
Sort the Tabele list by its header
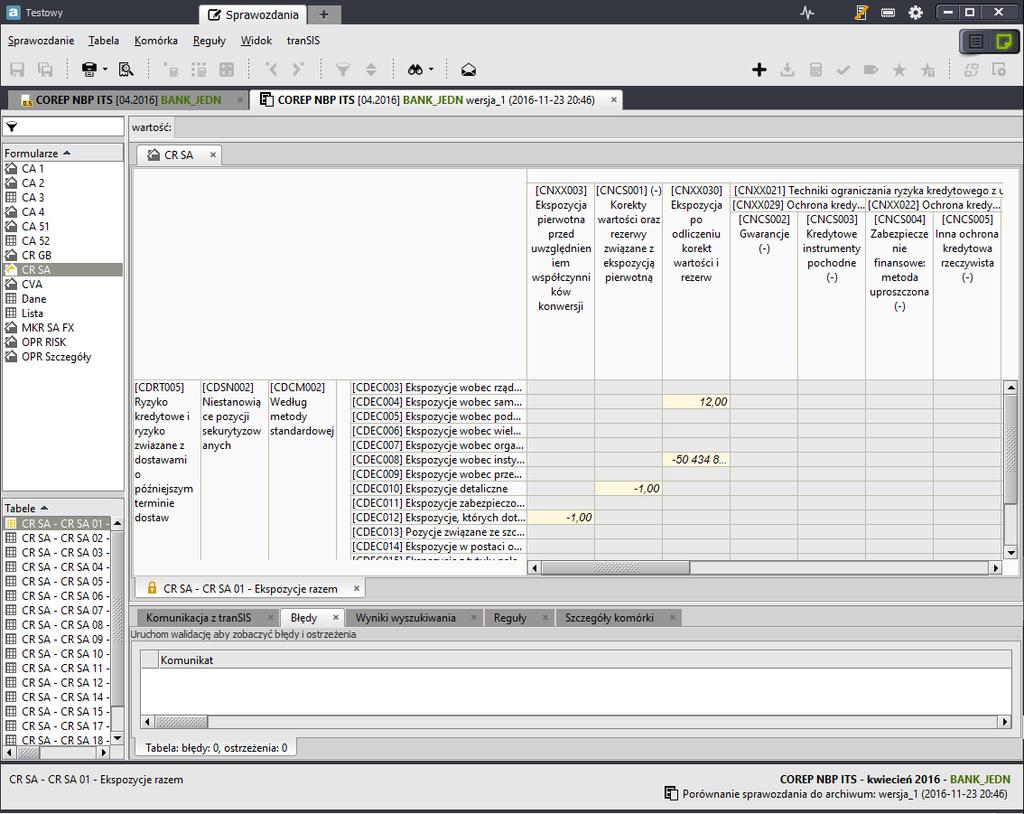(63, 508)
